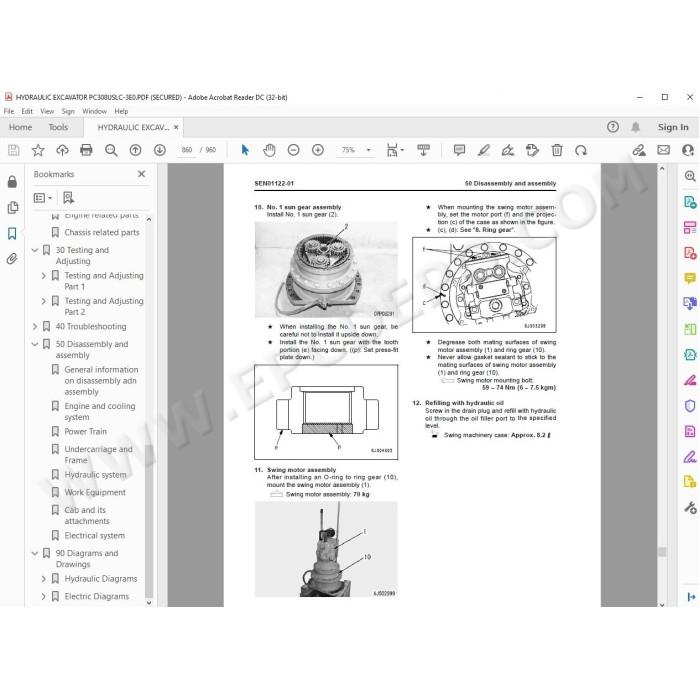Send file by email envelope icon

pyautogui.click(x=663, y=150)
